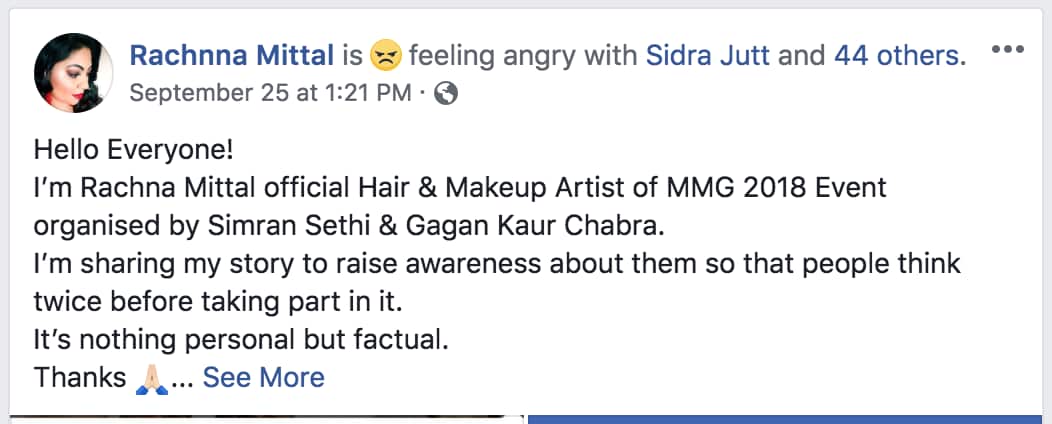Image resolution: width=1052 pixels, height=424 pixels.
Task: Open the blue attached image on the right
Action: (788, 418)
